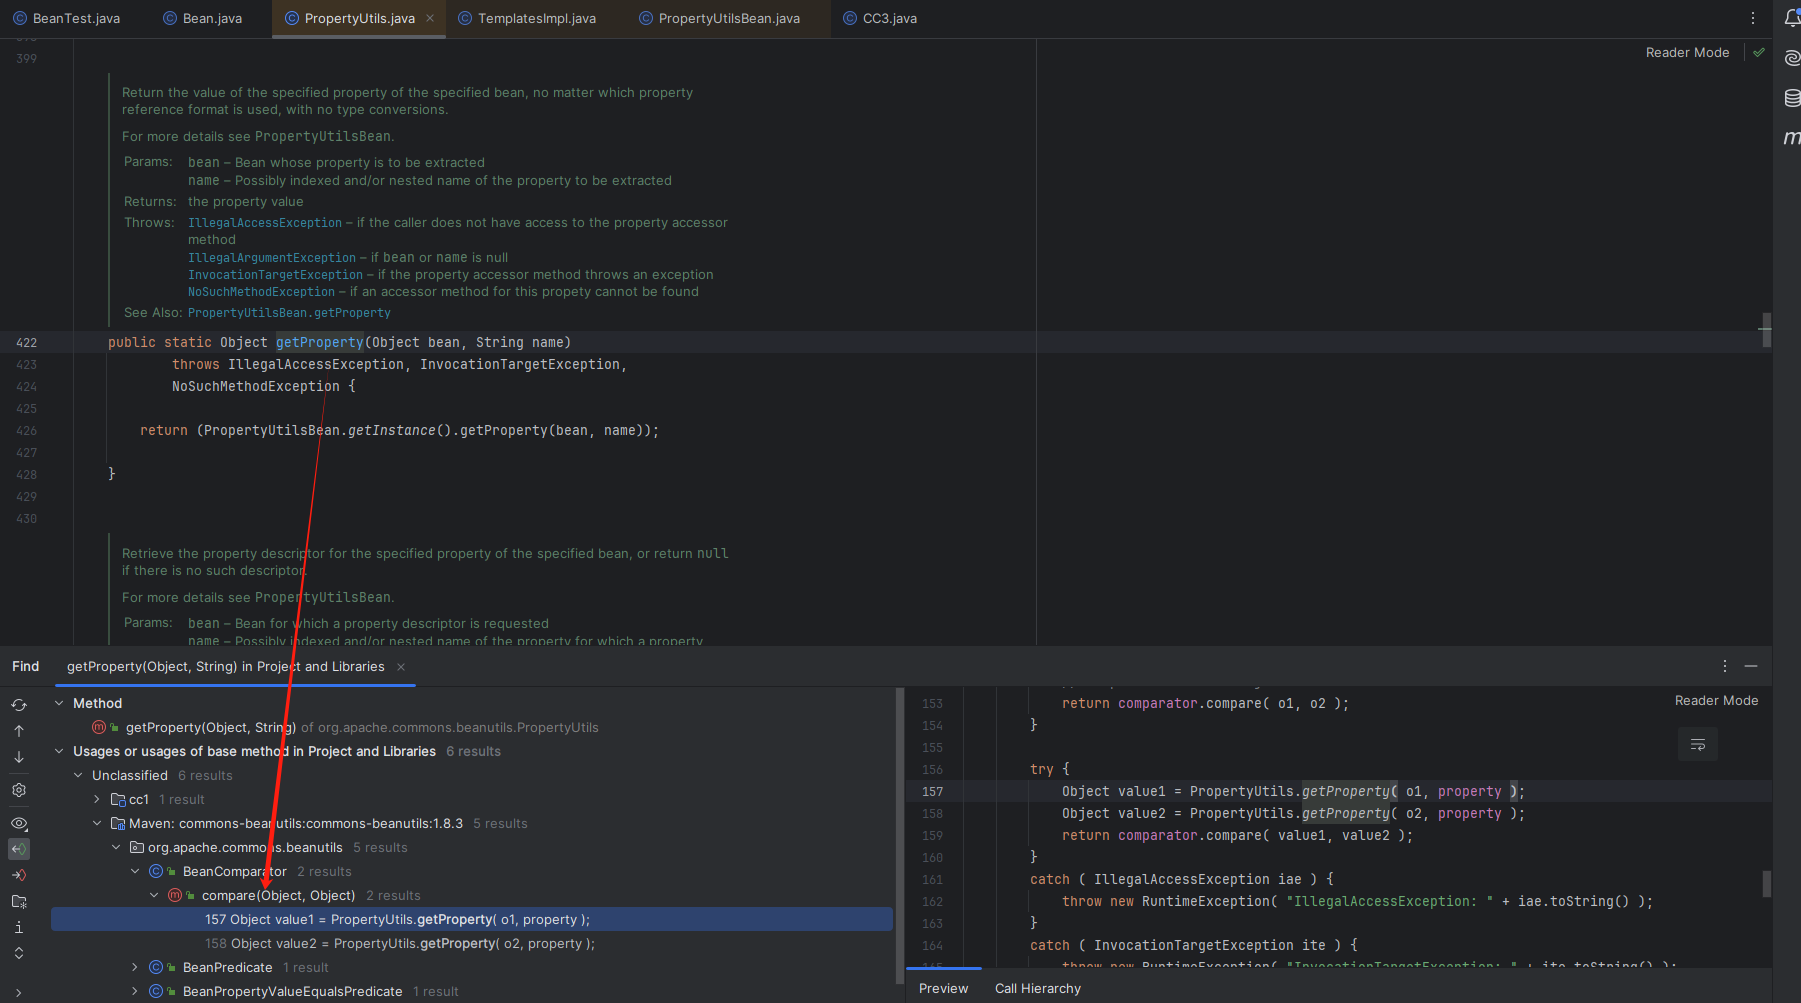Follow the IllegalAccessException link in Throws

(265, 223)
